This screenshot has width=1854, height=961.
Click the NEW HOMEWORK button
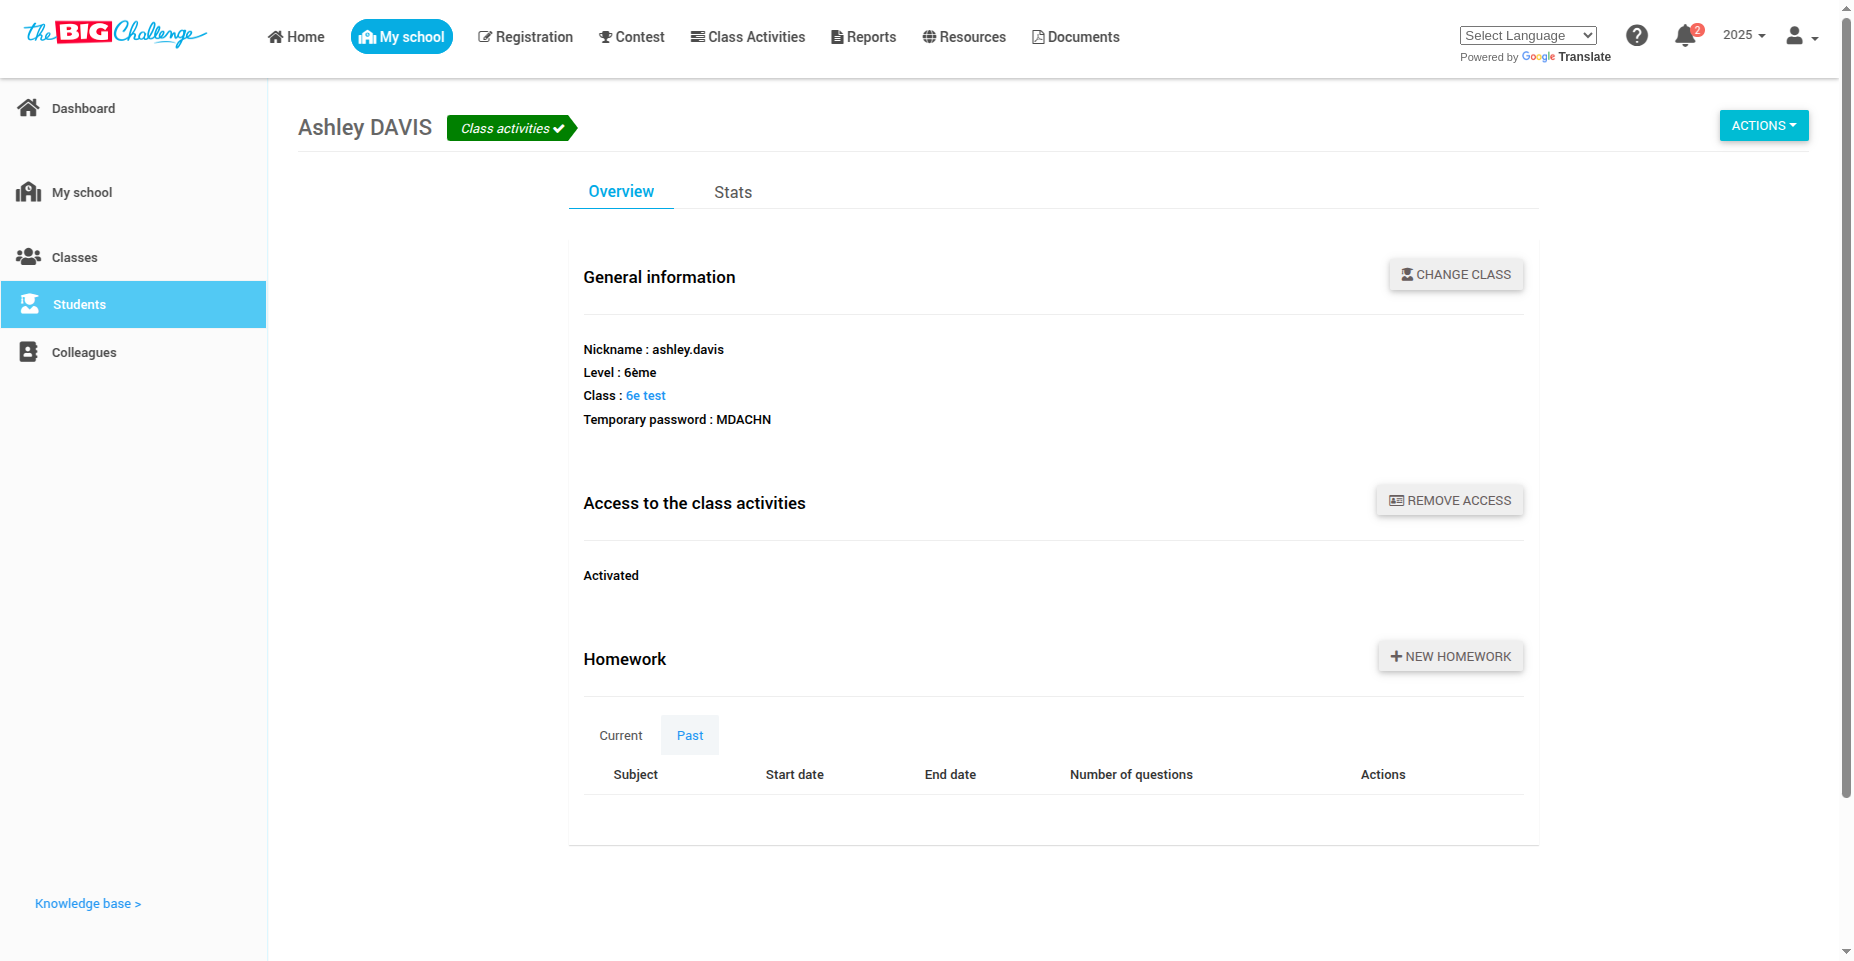[1451, 657]
